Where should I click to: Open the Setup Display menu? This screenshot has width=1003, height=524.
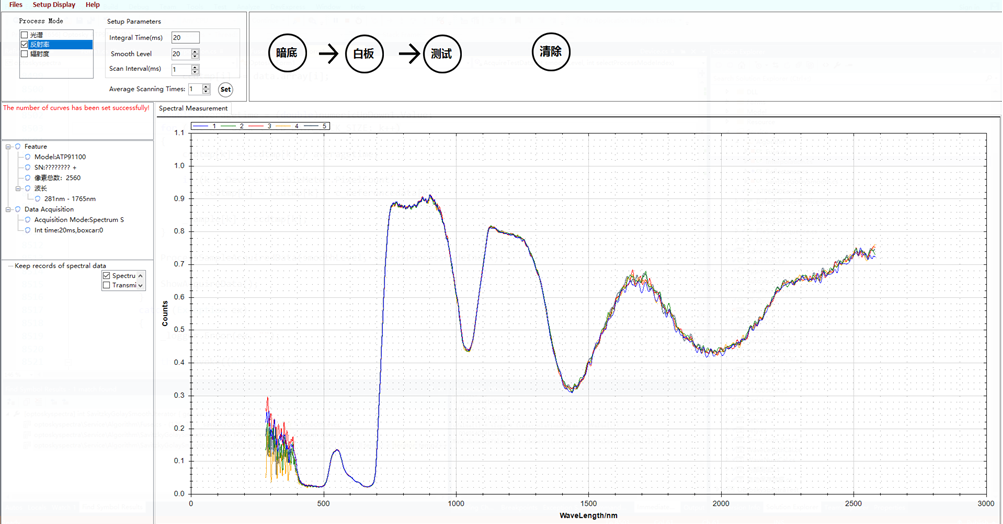point(54,5)
